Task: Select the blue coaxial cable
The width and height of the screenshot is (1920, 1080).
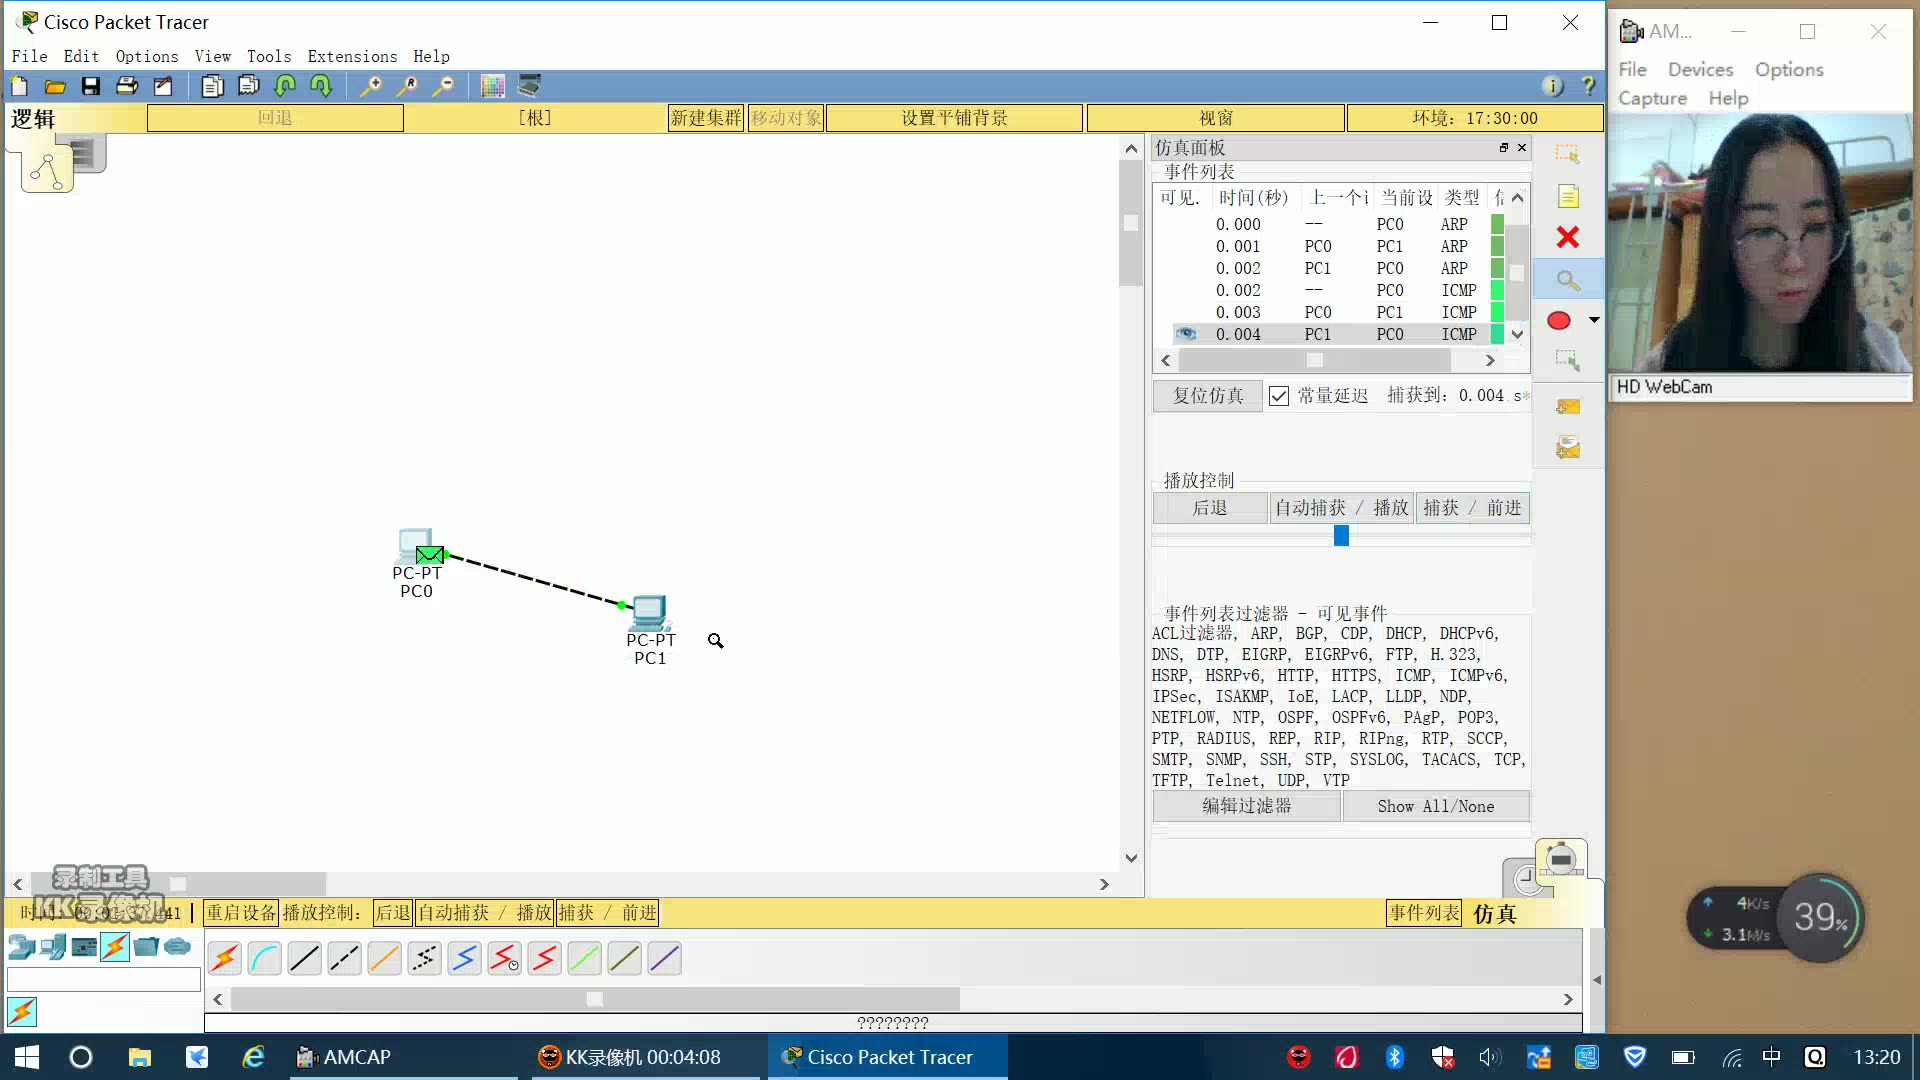Action: 465,959
